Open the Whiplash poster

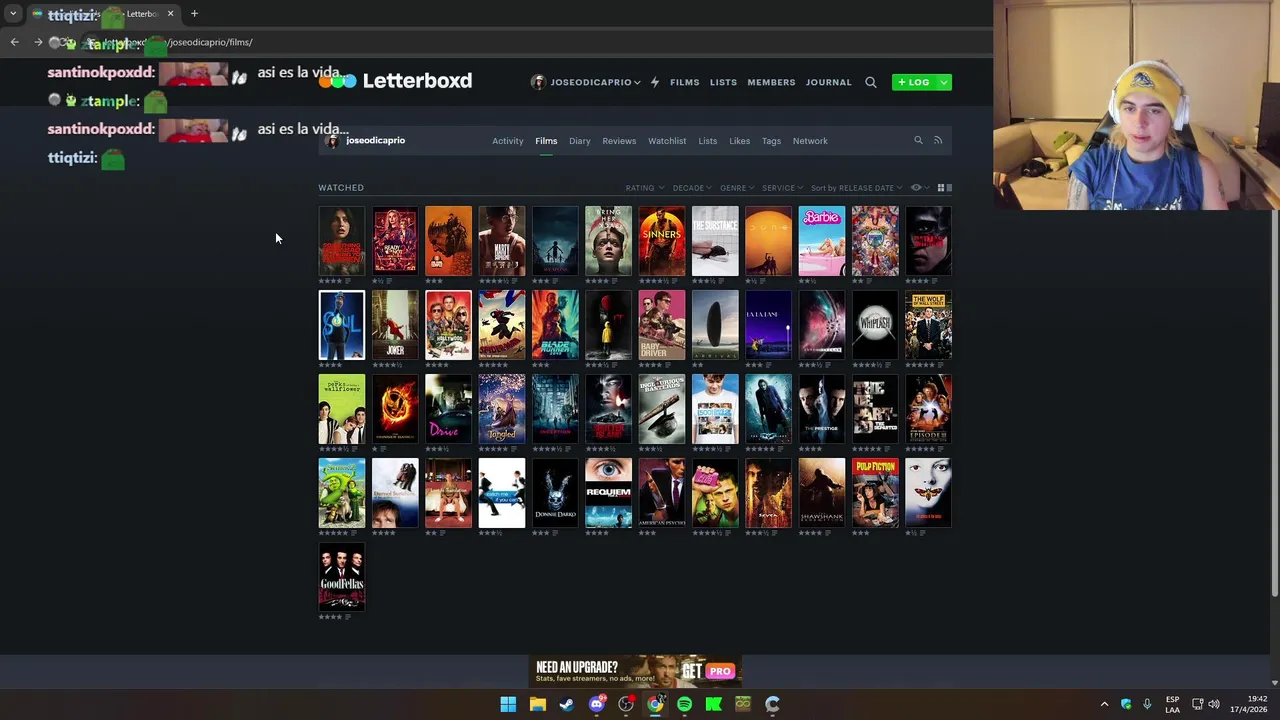coord(875,325)
